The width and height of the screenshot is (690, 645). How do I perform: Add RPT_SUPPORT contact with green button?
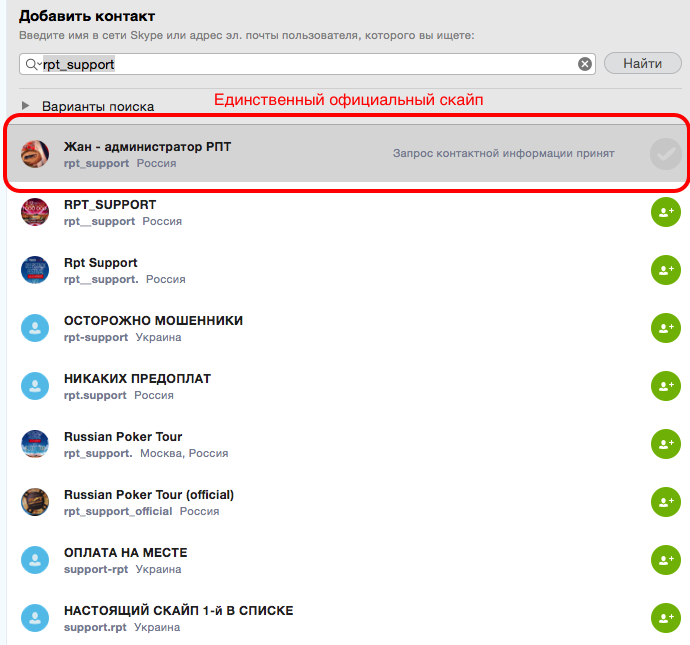[x=666, y=212]
